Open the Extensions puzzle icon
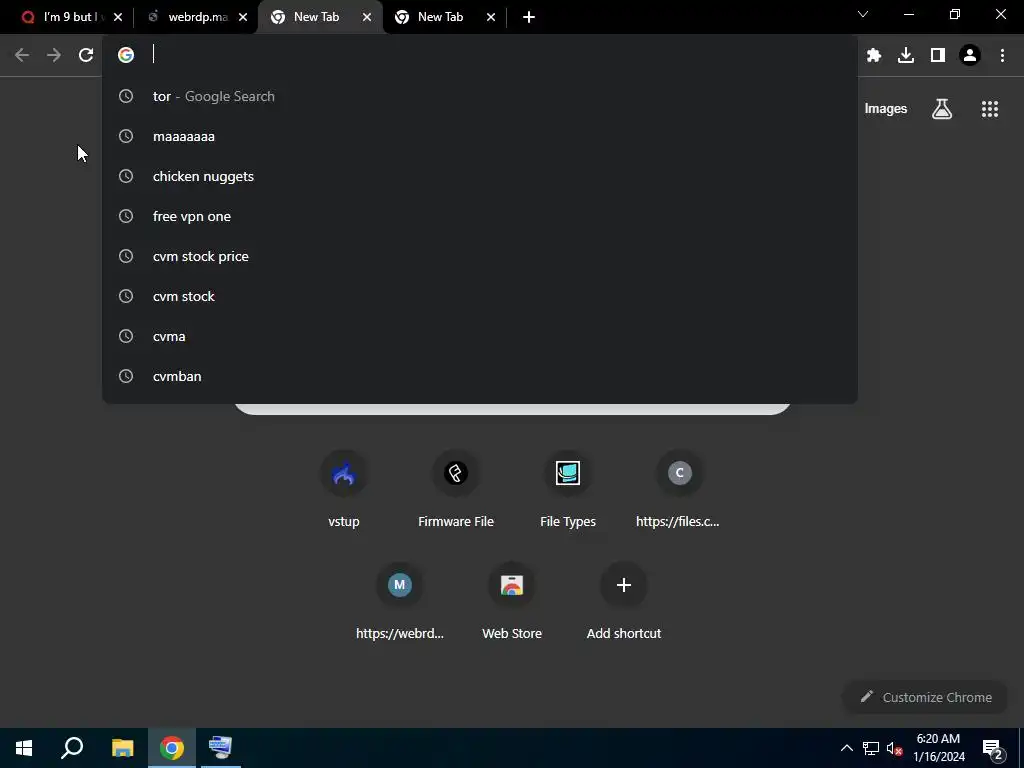 coord(874,56)
